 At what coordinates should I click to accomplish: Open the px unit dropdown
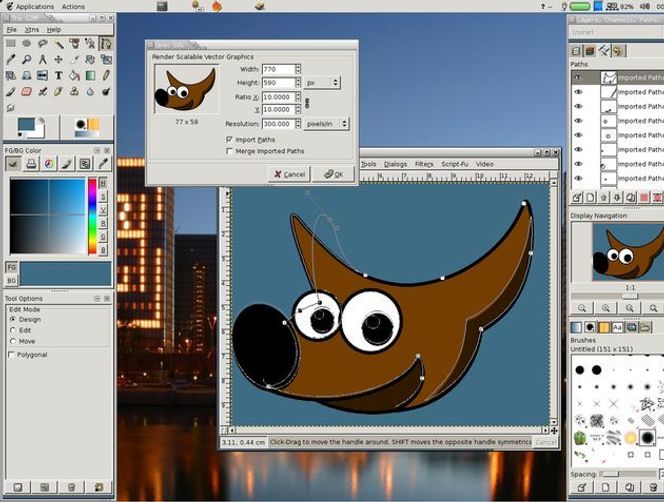tap(323, 83)
